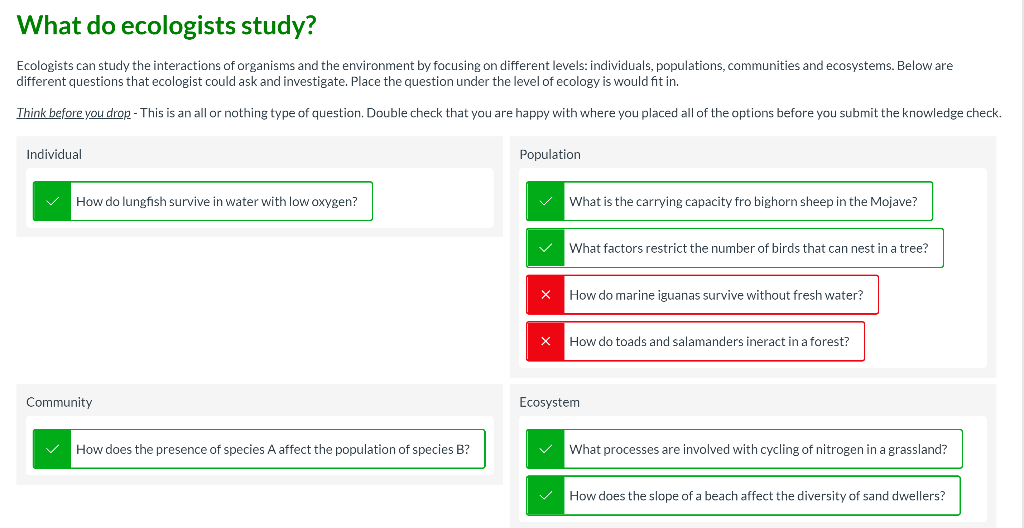Image resolution: width=1024 pixels, height=528 pixels.
Task: Select the bighorn sheep carrying capacity card
Action: pyautogui.click(x=743, y=201)
